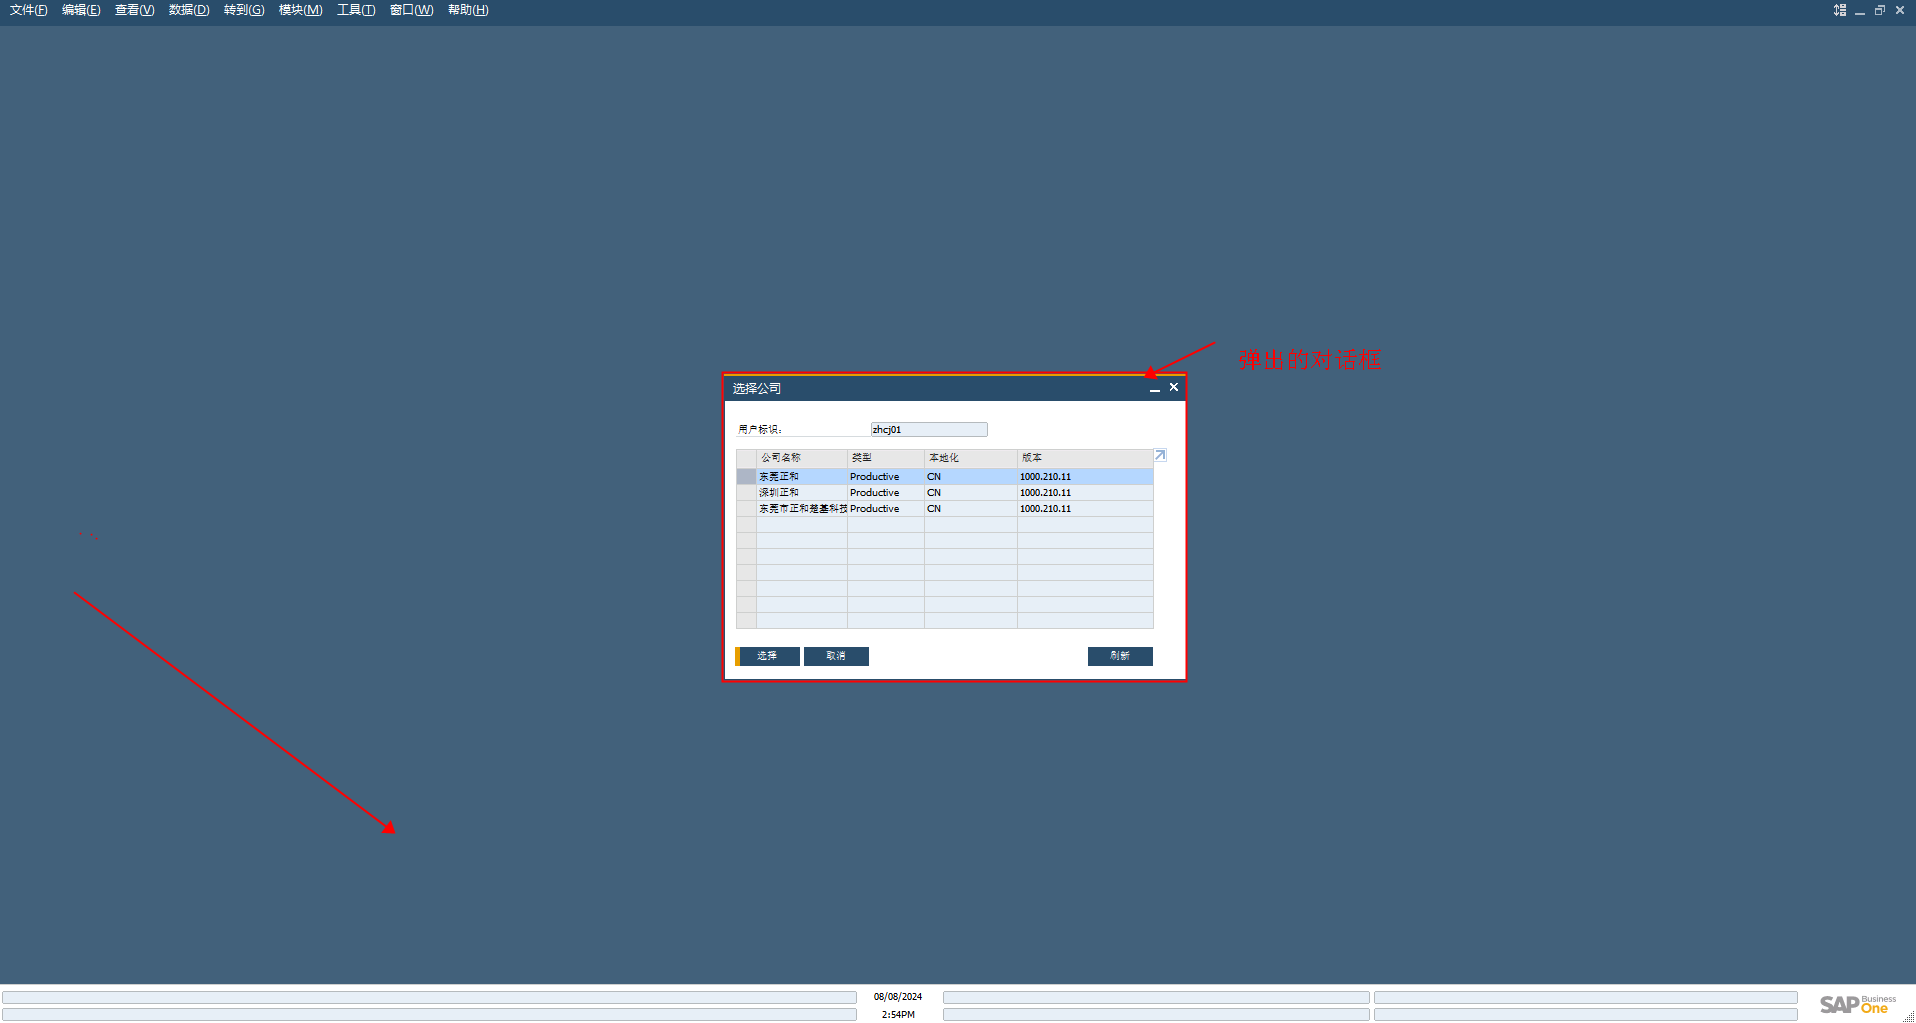Close the 选择公司 dialog
Viewport: 1916px width, 1023px height.
tap(1174, 387)
